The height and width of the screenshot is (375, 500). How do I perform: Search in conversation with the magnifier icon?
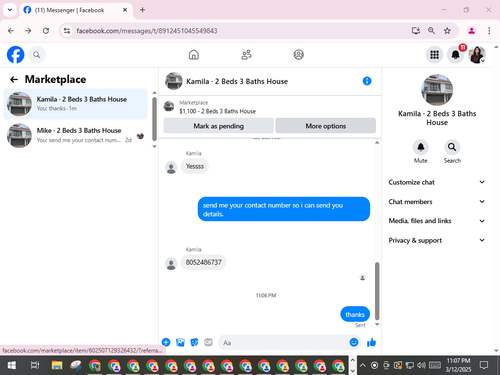pos(452,147)
